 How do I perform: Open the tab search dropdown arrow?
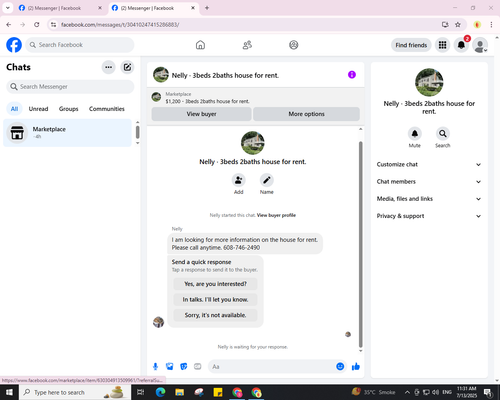pyautogui.click(x=7, y=8)
